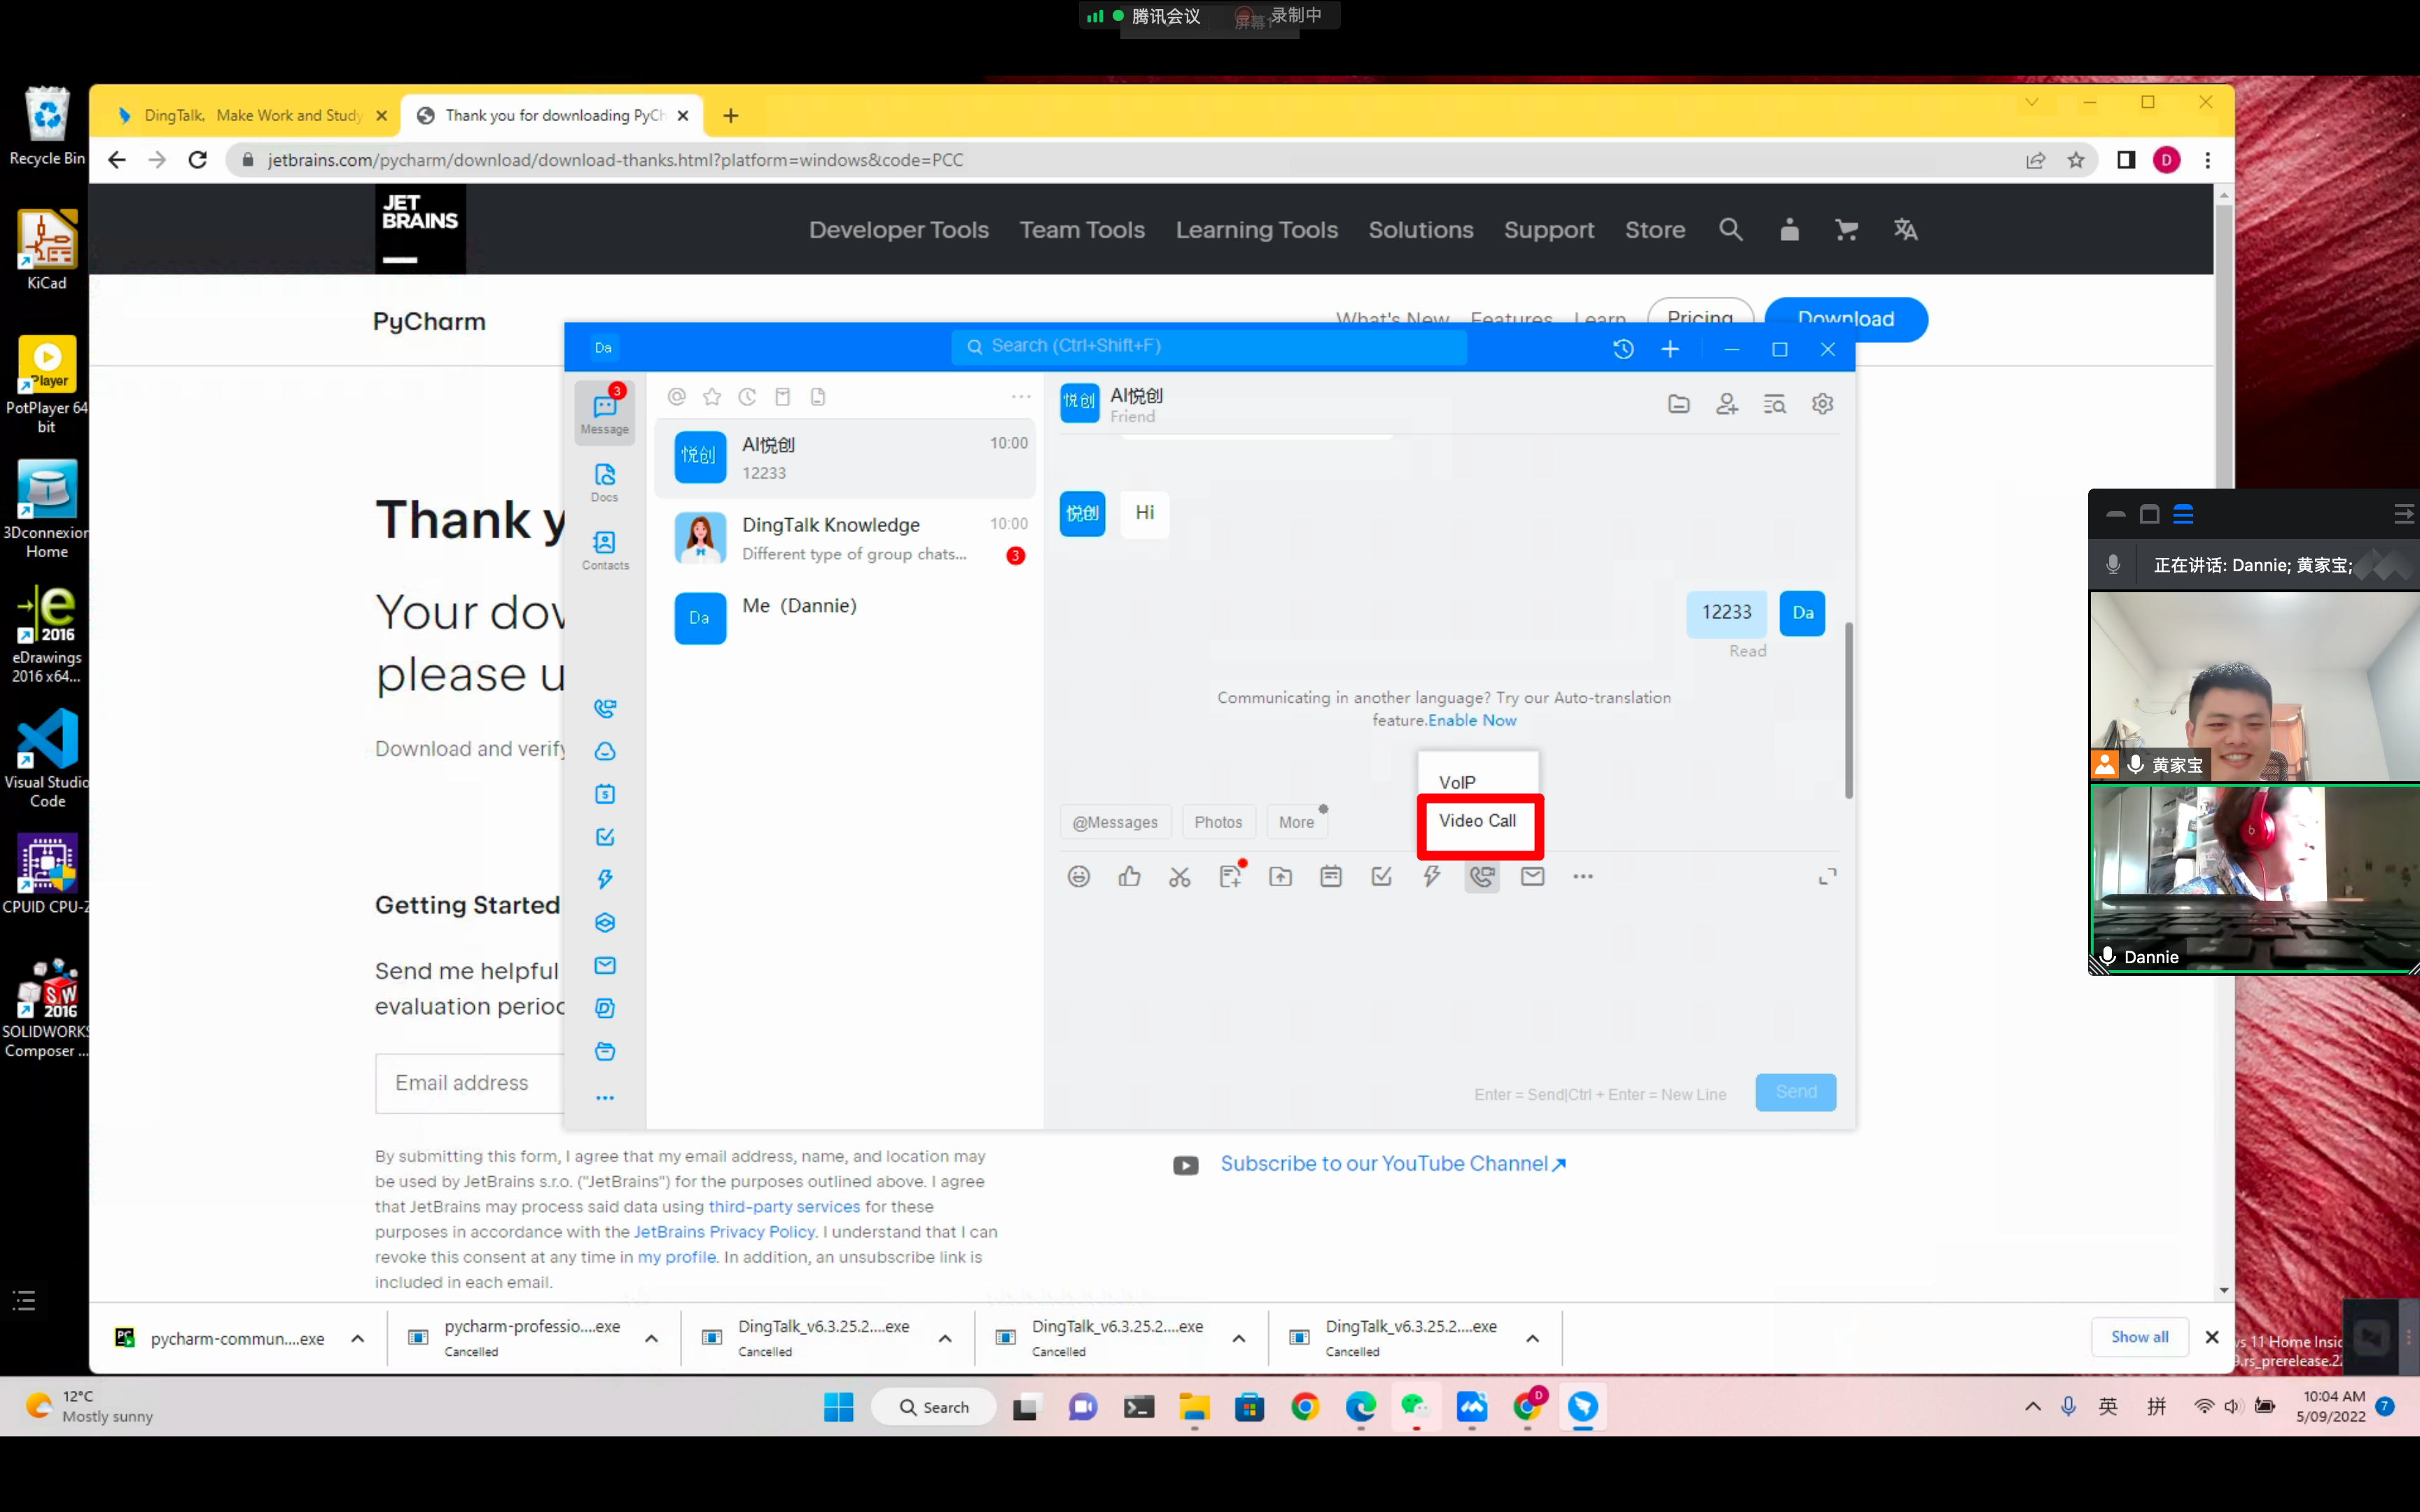This screenshot has height=1512, width=2420.
Task: Open chat files folder icon in header
Action: [1679, 403]
